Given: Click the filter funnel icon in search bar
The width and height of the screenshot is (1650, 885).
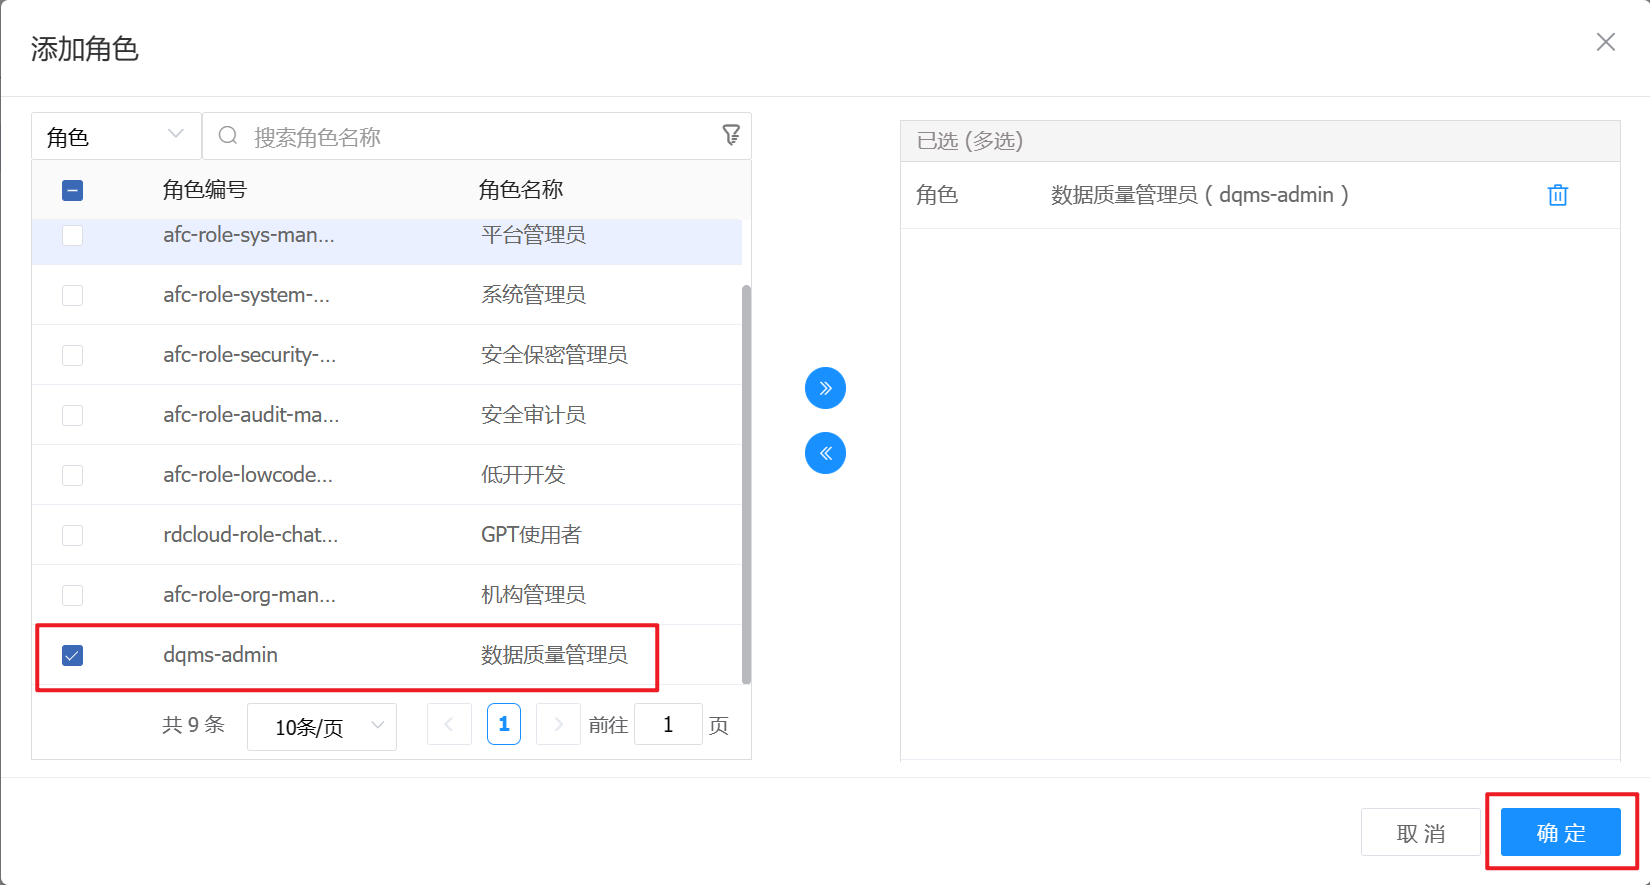Looking at the screenshot, I should (731, 135).
